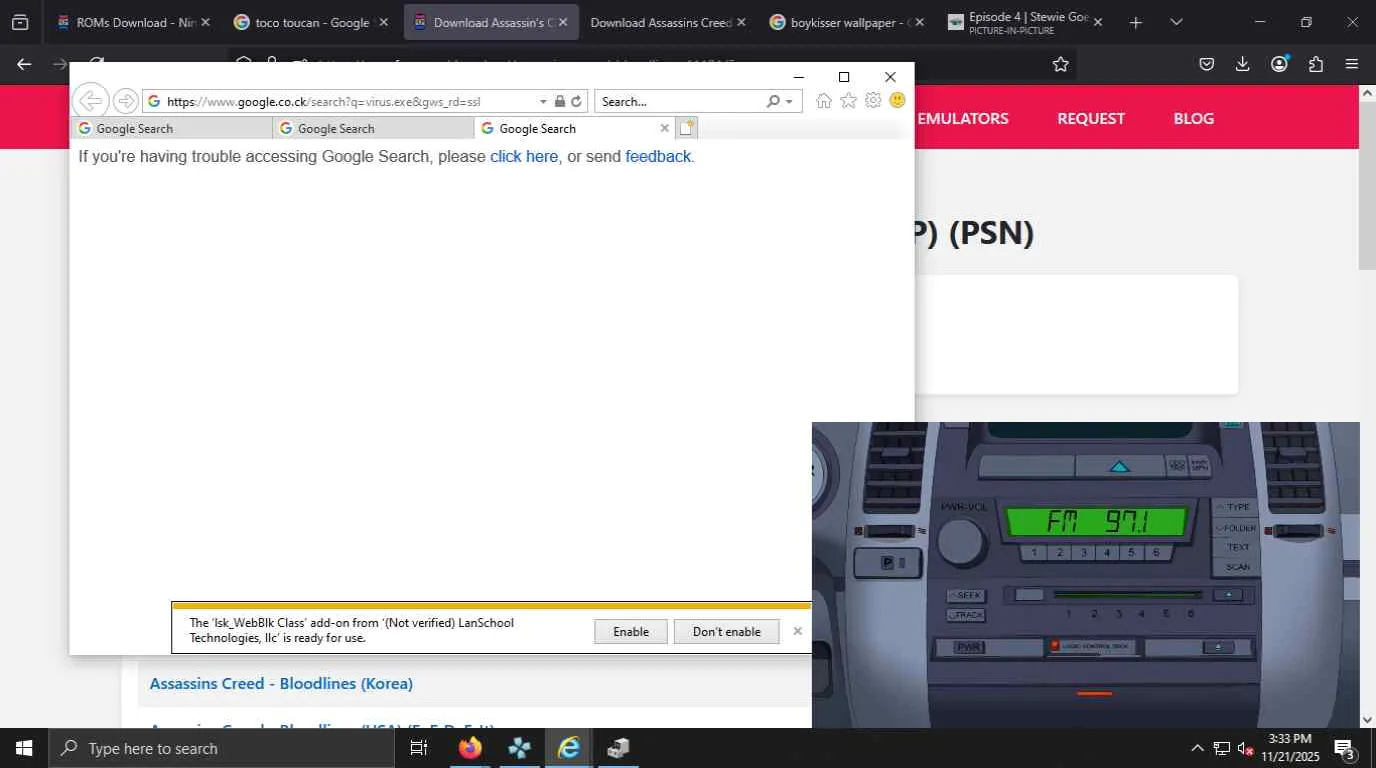This screenshot has height=768, width=1376.
Task: Show hidden system tray icons
Action: pyautogui.click(x=1197, y=748)
